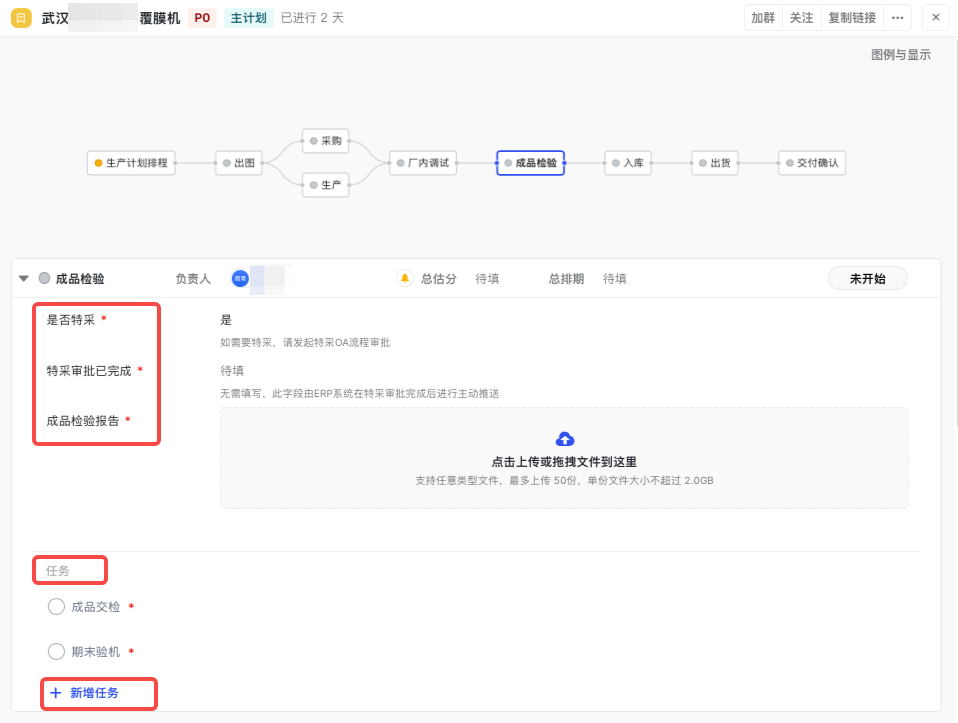The height and width of the screenshot is (723, 958).
Task: Click the grey status dot beside 成品检验 title
Action: [44, 279]
